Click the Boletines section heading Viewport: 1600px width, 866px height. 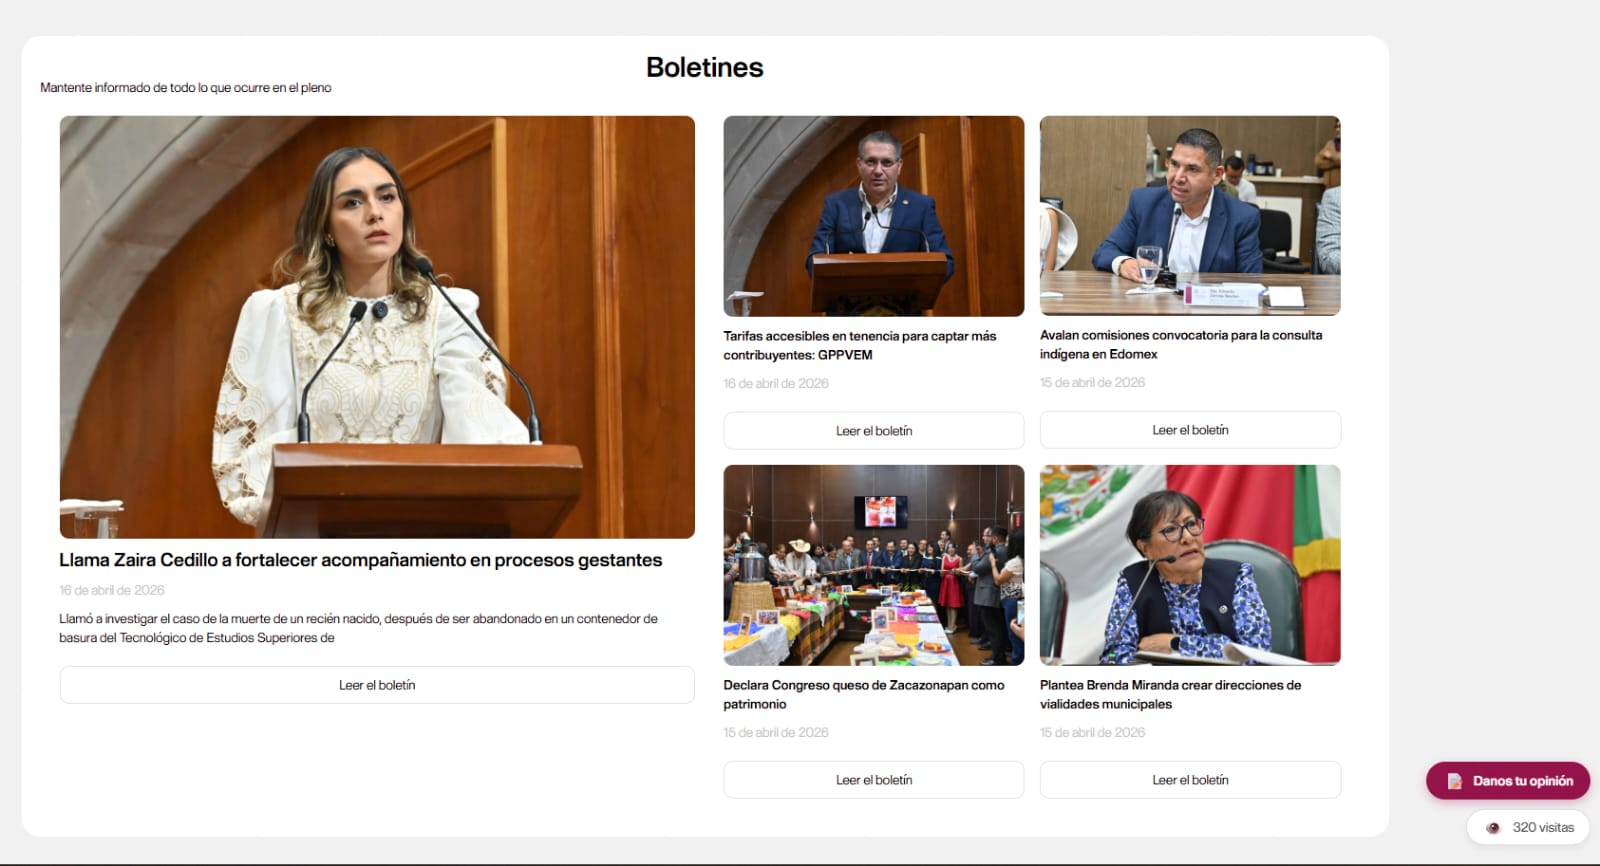(x=704, y=67)
